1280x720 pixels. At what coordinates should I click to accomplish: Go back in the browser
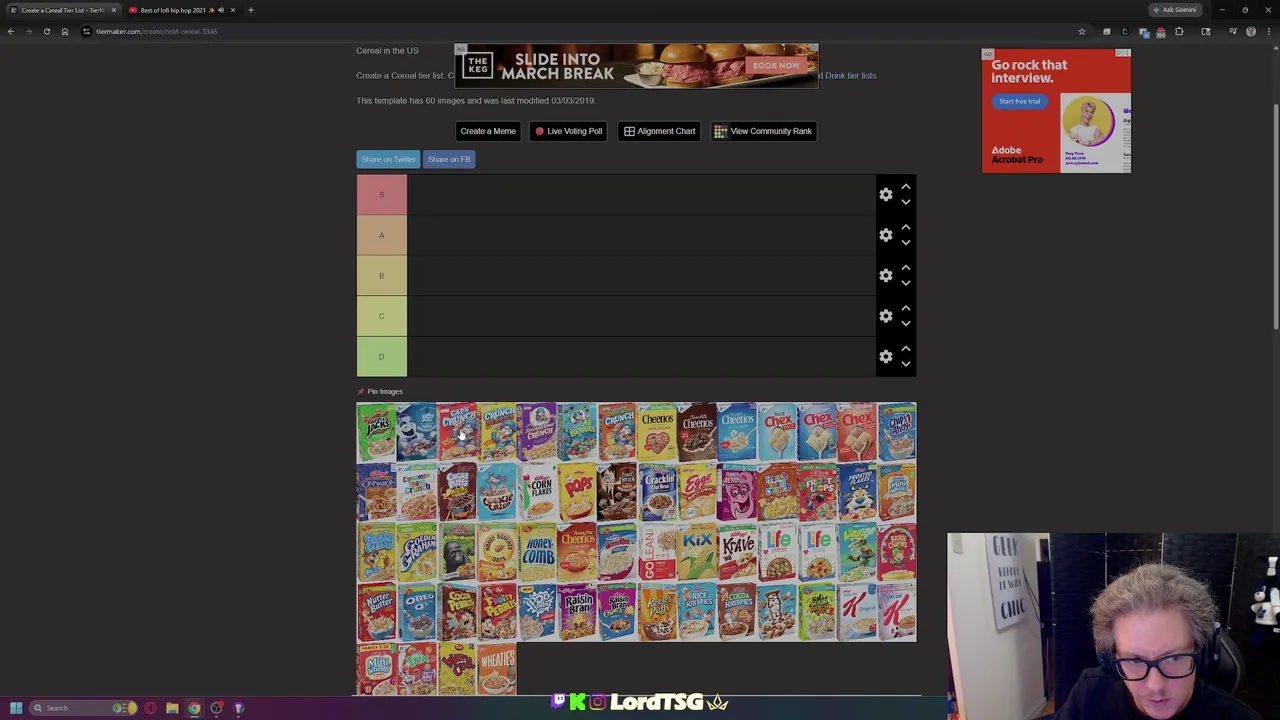point(11,32)
